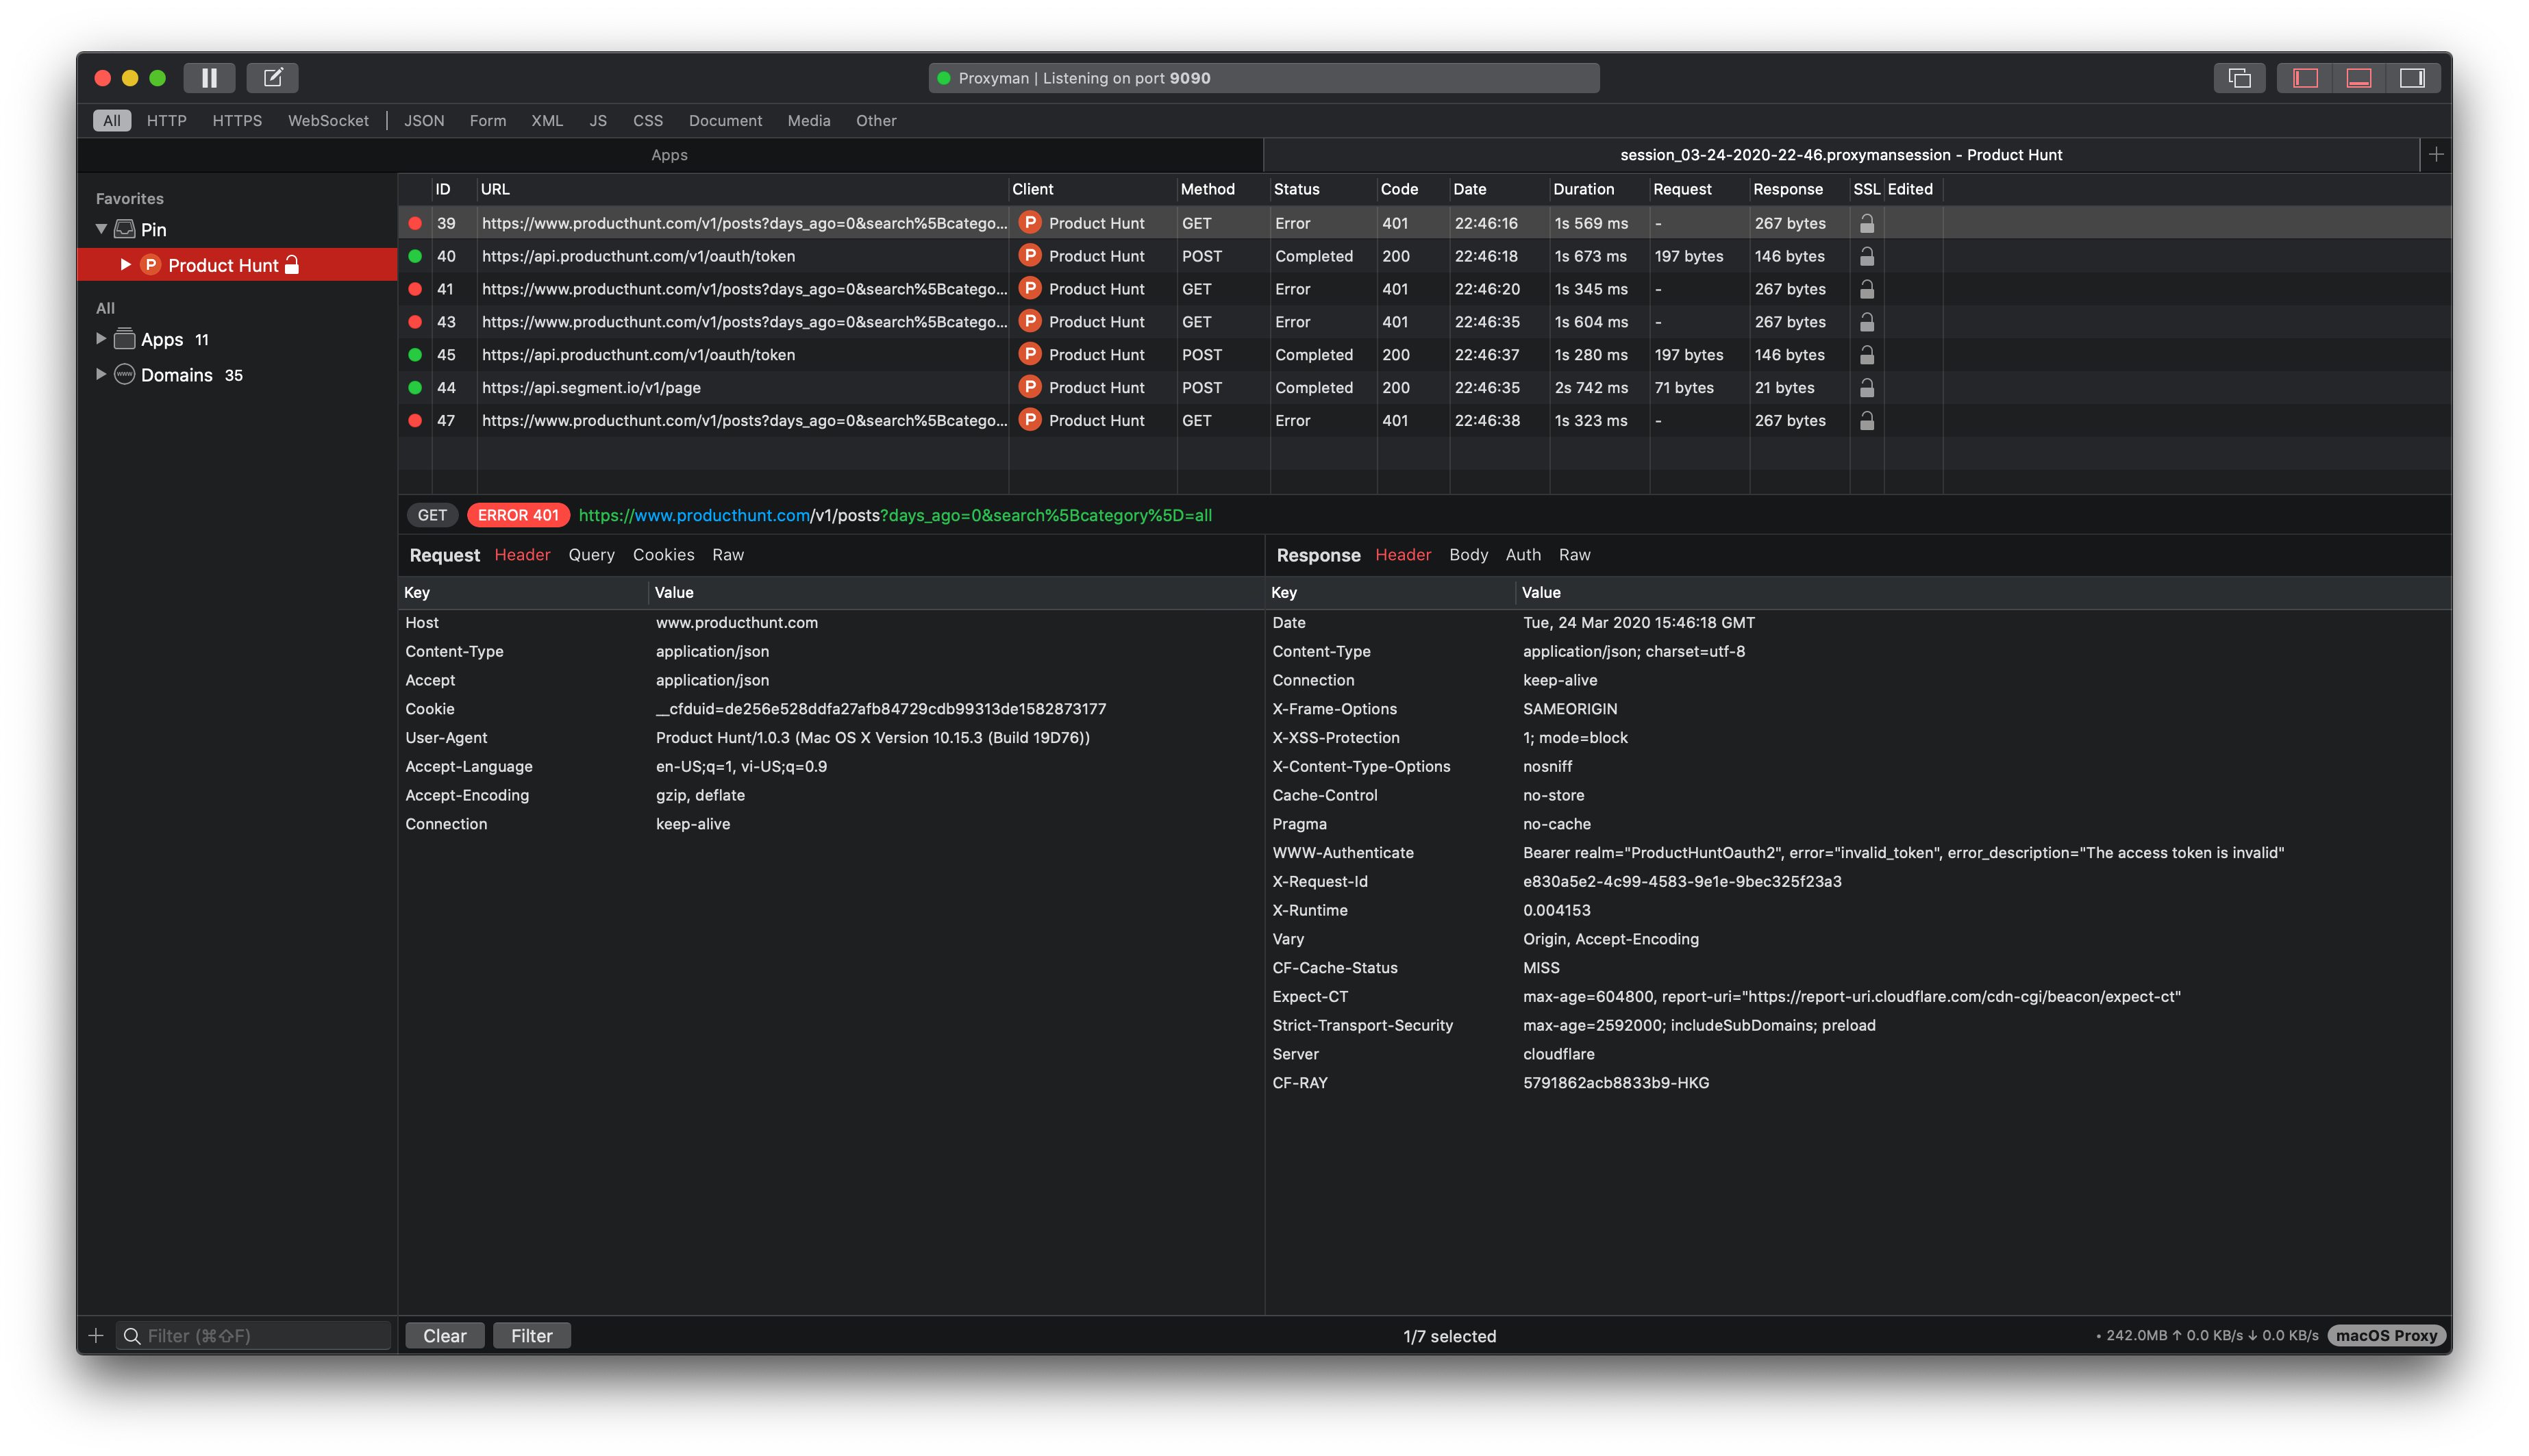Collapse the Pin section disclosure triangle

(100, 228)
